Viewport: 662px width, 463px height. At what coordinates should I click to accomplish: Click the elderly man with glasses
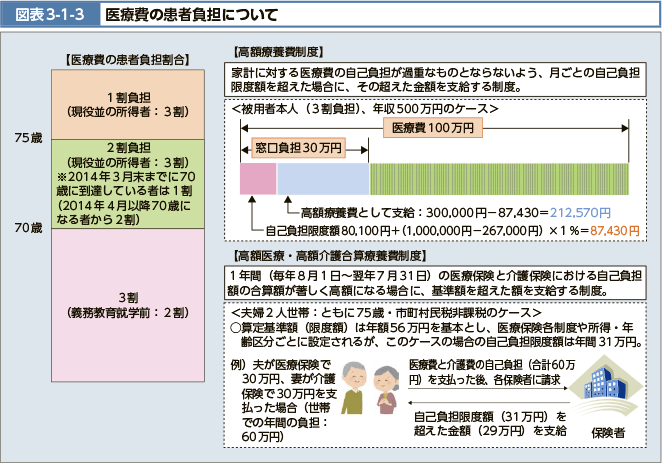point(354,388)
